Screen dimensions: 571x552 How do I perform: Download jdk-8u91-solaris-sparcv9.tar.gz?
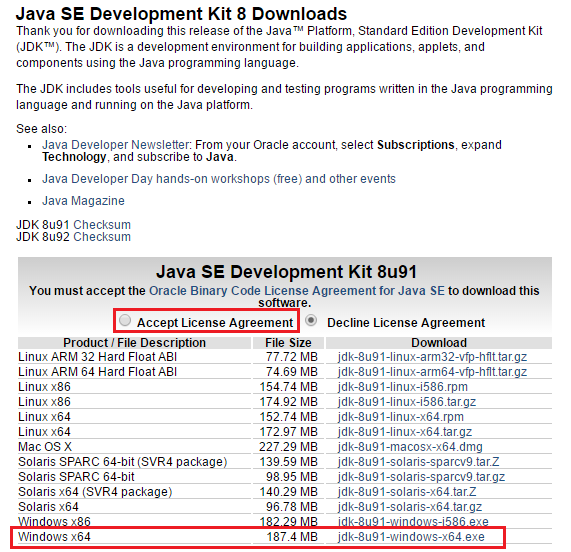point(421,477)
